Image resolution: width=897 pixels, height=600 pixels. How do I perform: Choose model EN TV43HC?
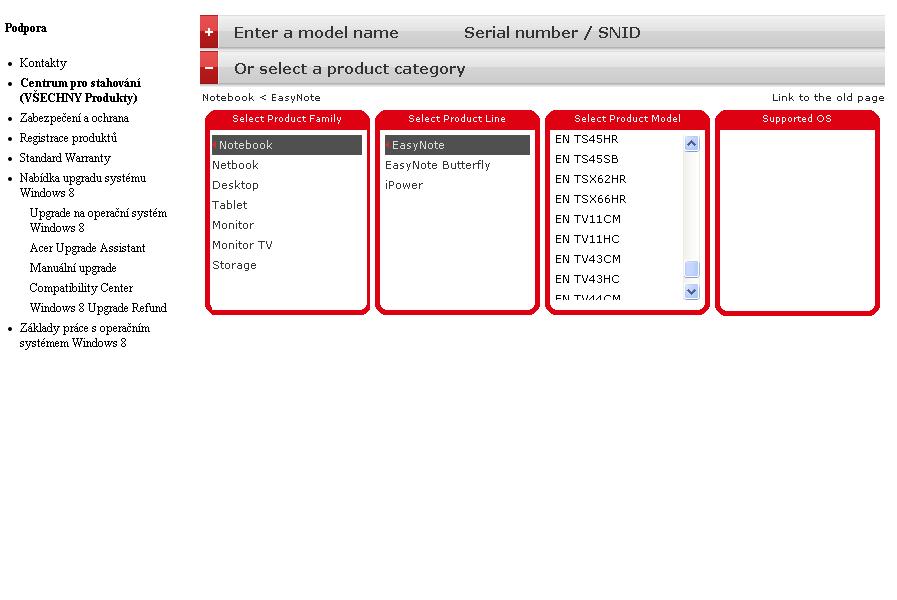[x=587, y=279]
